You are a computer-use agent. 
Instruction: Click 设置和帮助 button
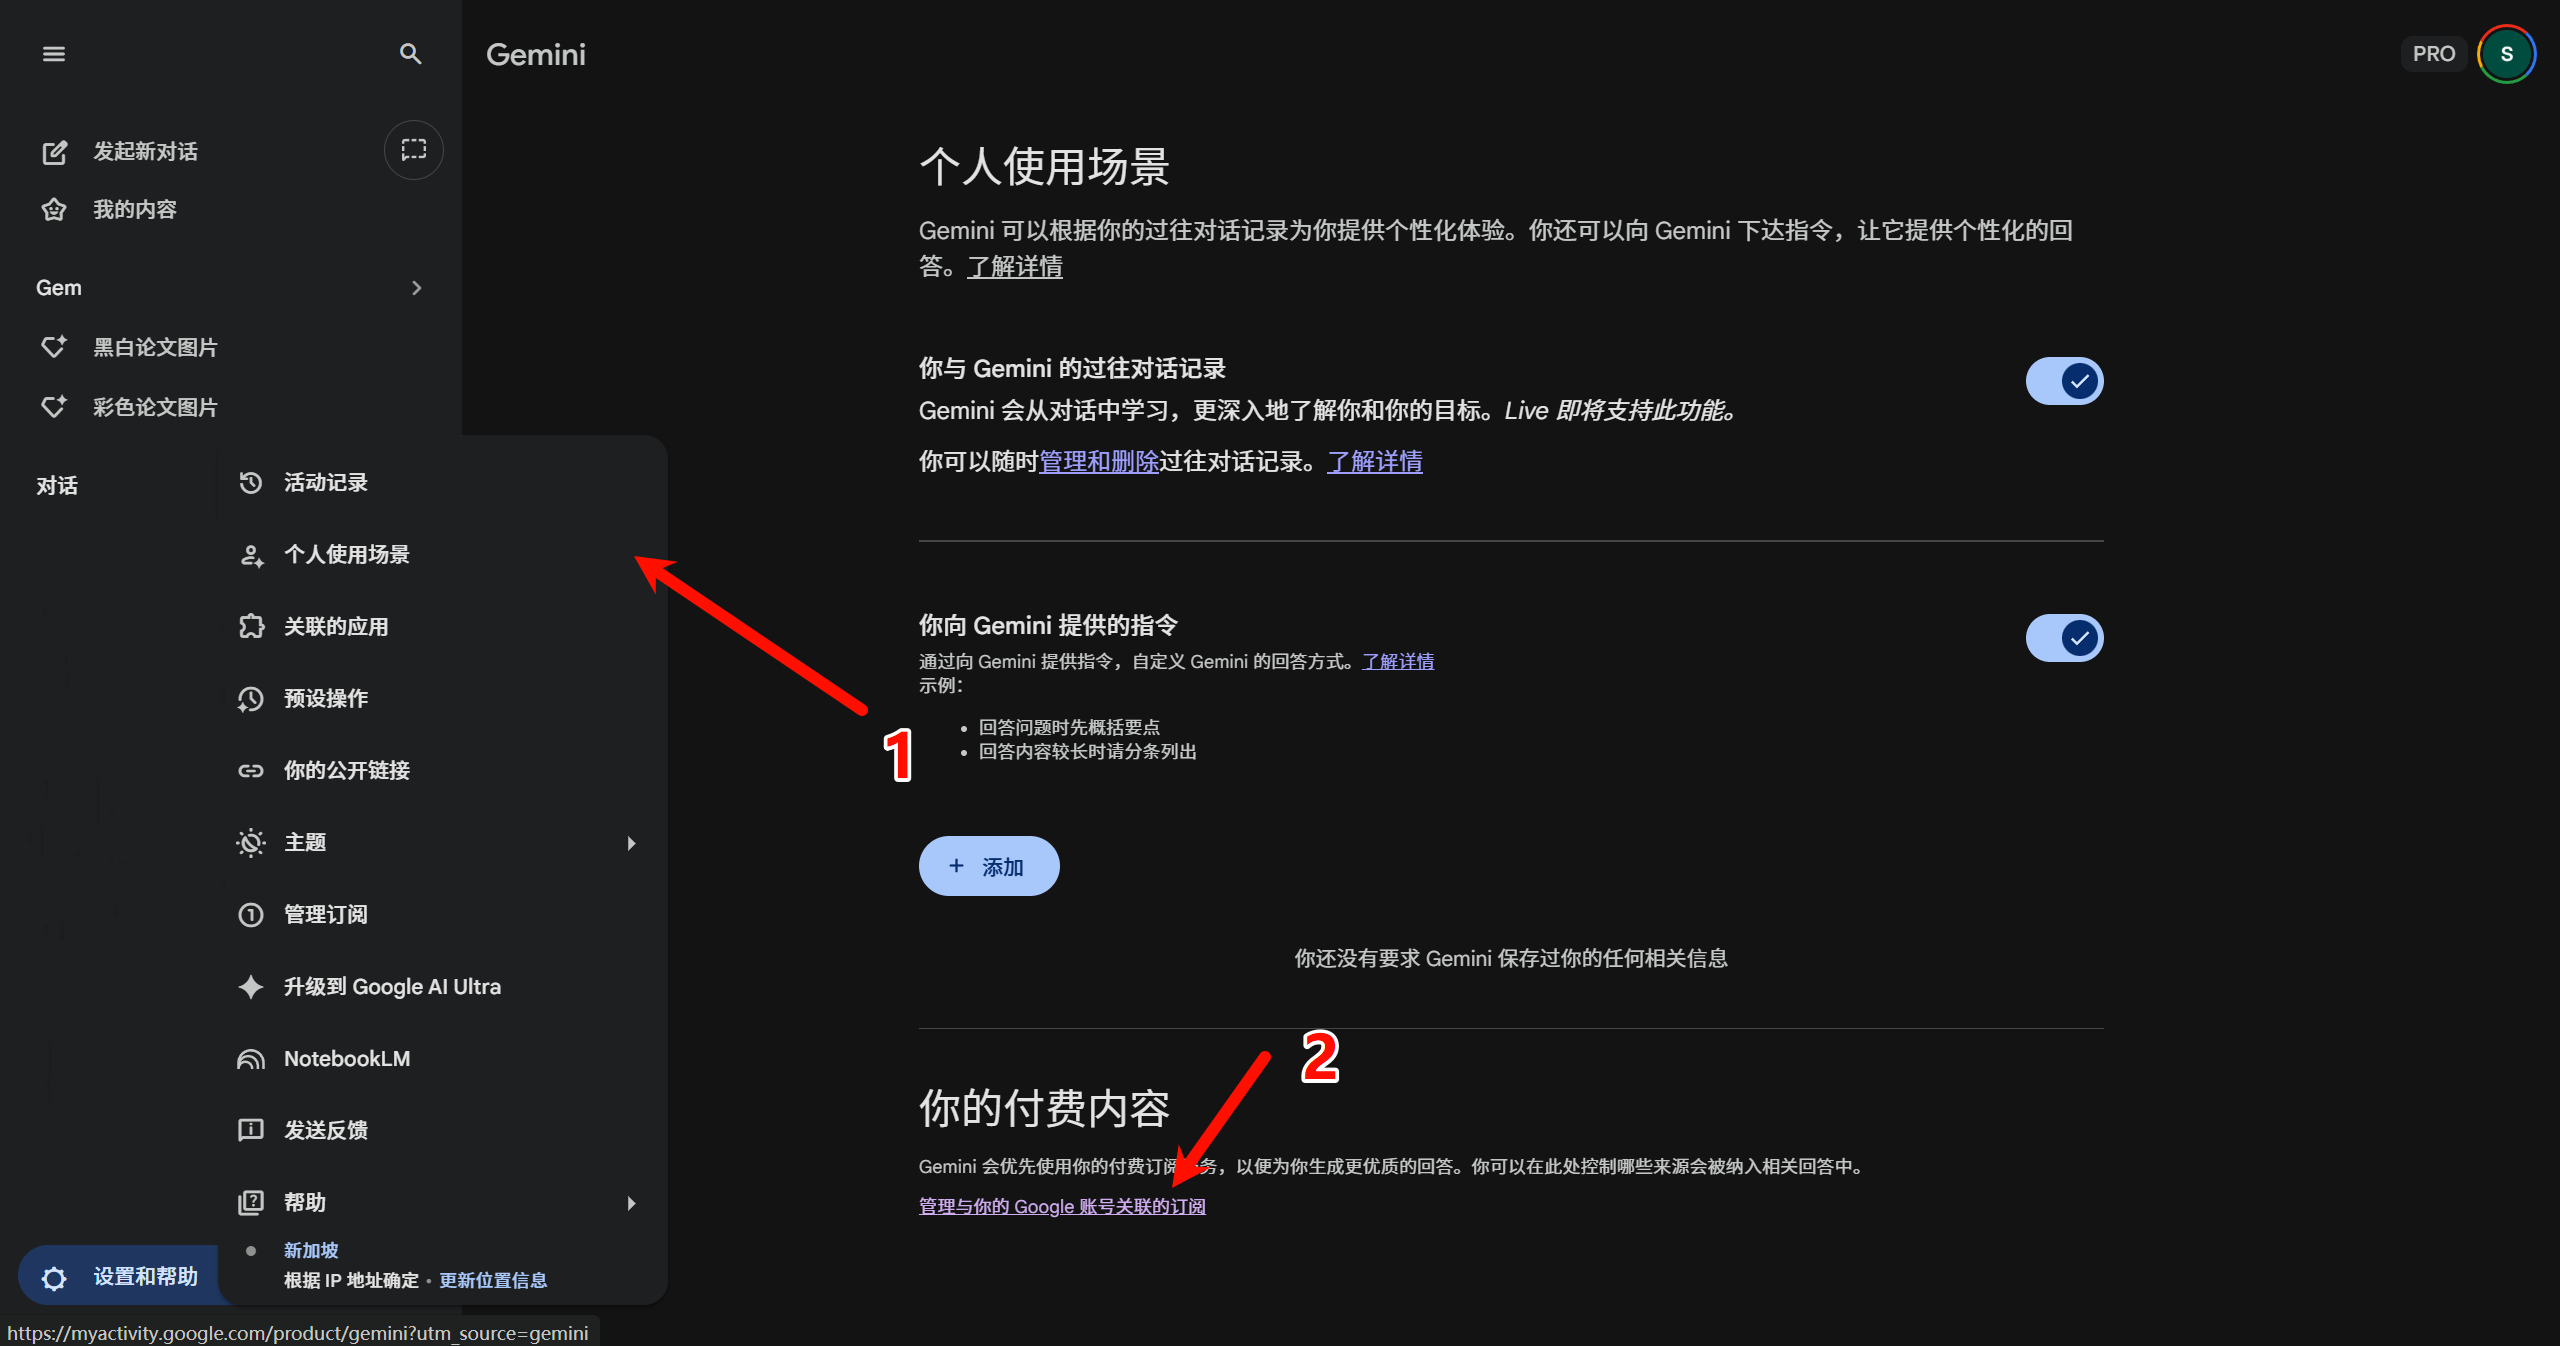(120, 1276)
